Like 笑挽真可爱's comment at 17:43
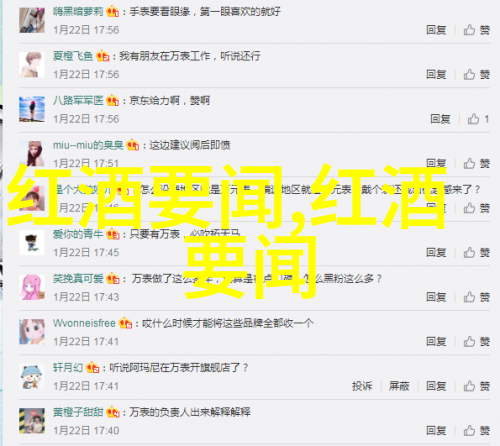Screen dimensions: 500x446 tap(476, 297)
